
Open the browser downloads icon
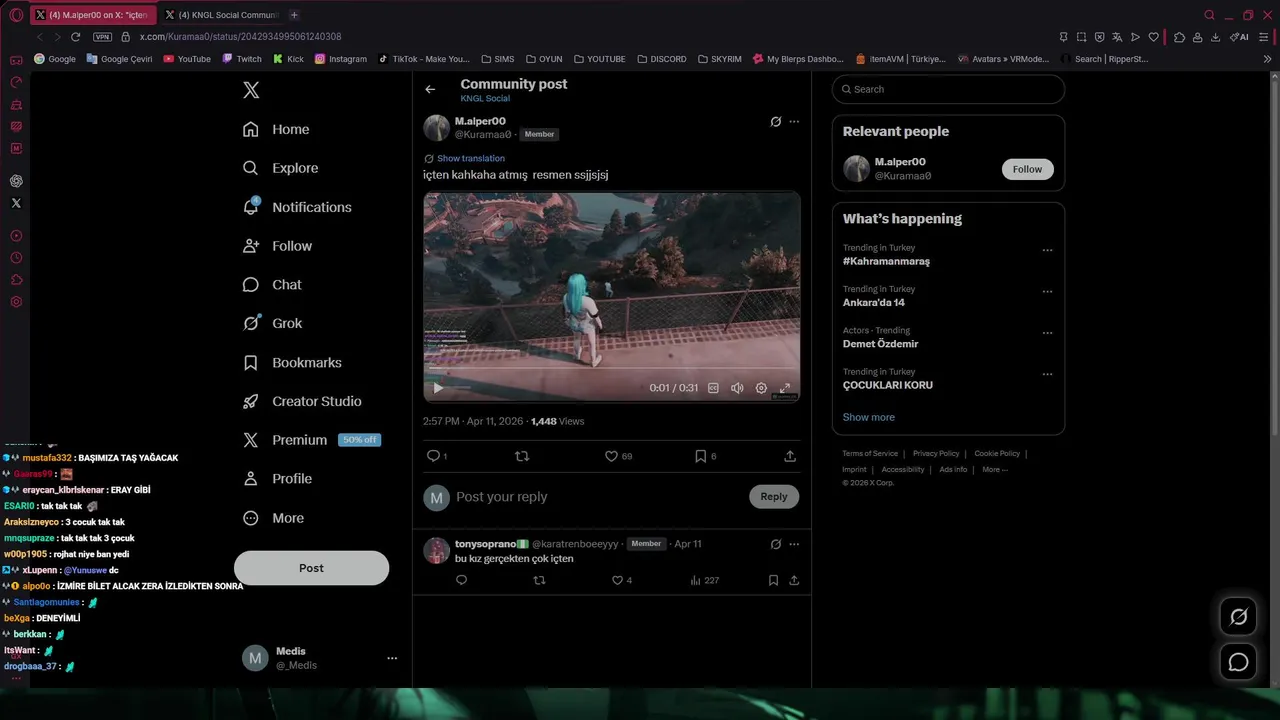point(1215,37)
